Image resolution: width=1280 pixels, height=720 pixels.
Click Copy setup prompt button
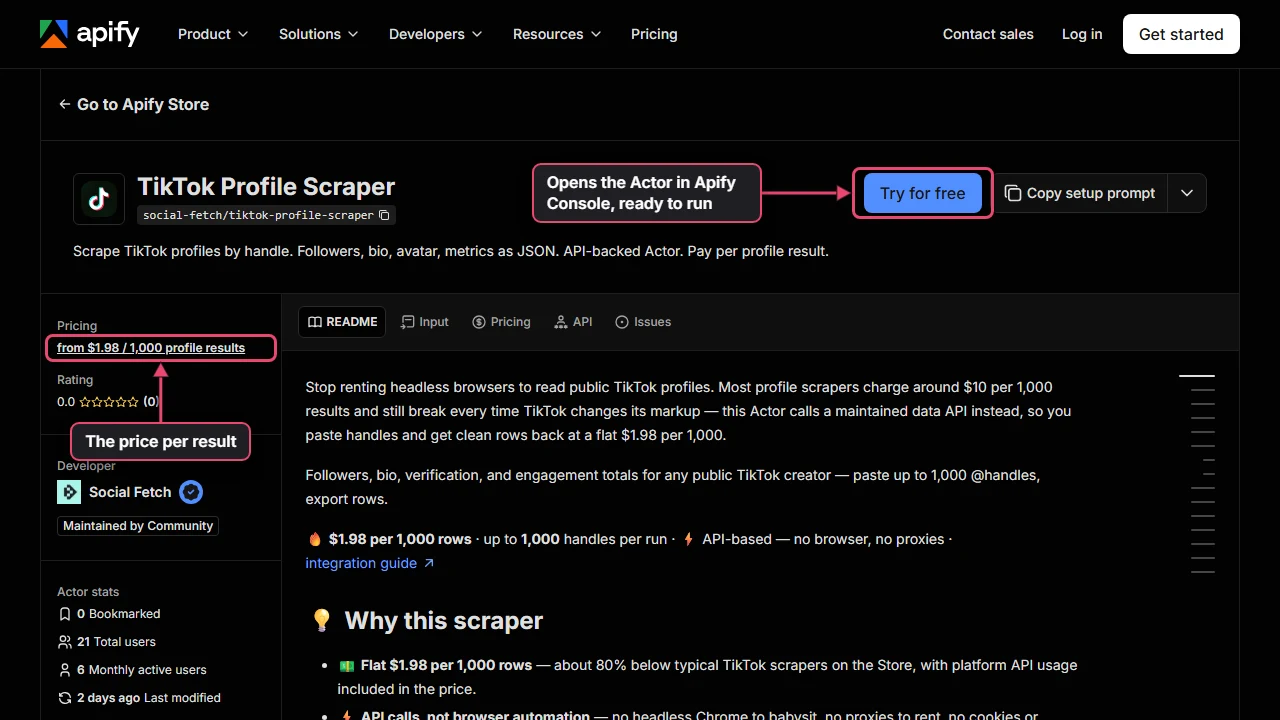[x=1080, y=193]
